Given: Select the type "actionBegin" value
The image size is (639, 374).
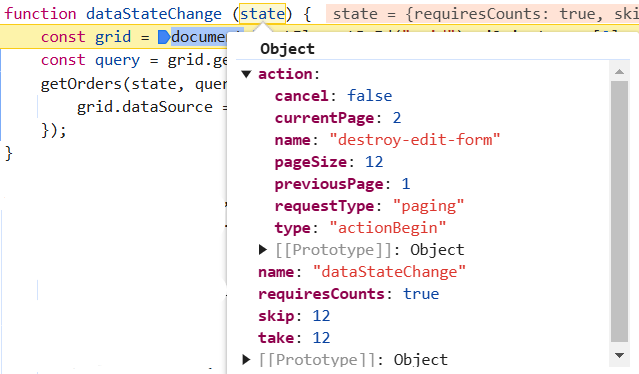Looking at the screenshot, I should (x=388, y=228).
